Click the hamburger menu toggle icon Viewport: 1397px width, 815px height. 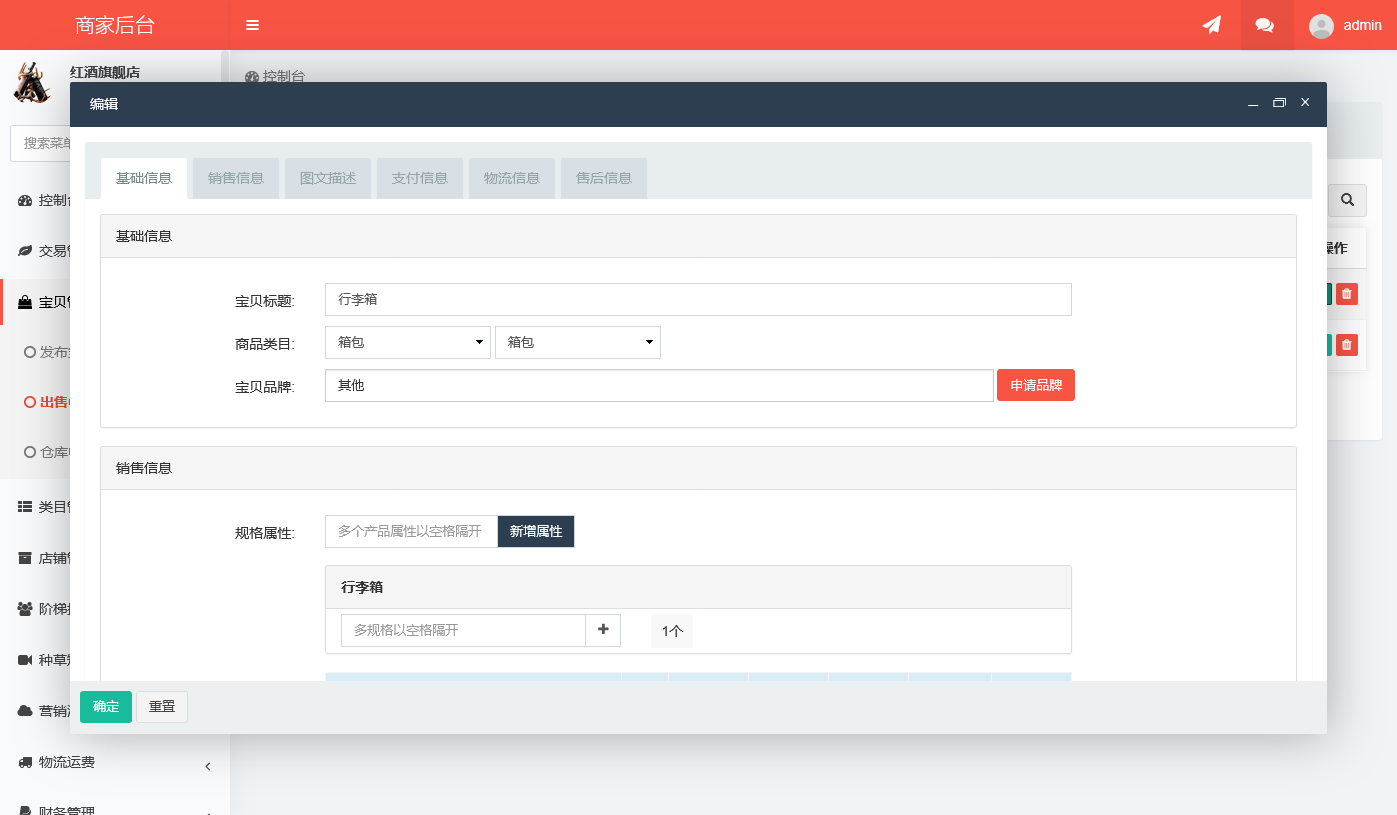(x=252, y=25)
